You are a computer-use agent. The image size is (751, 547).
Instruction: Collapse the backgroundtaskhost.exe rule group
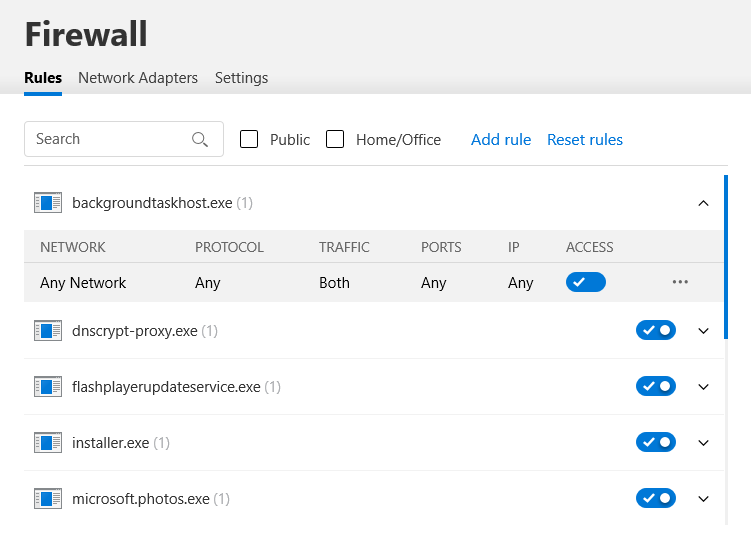point(703,203)
